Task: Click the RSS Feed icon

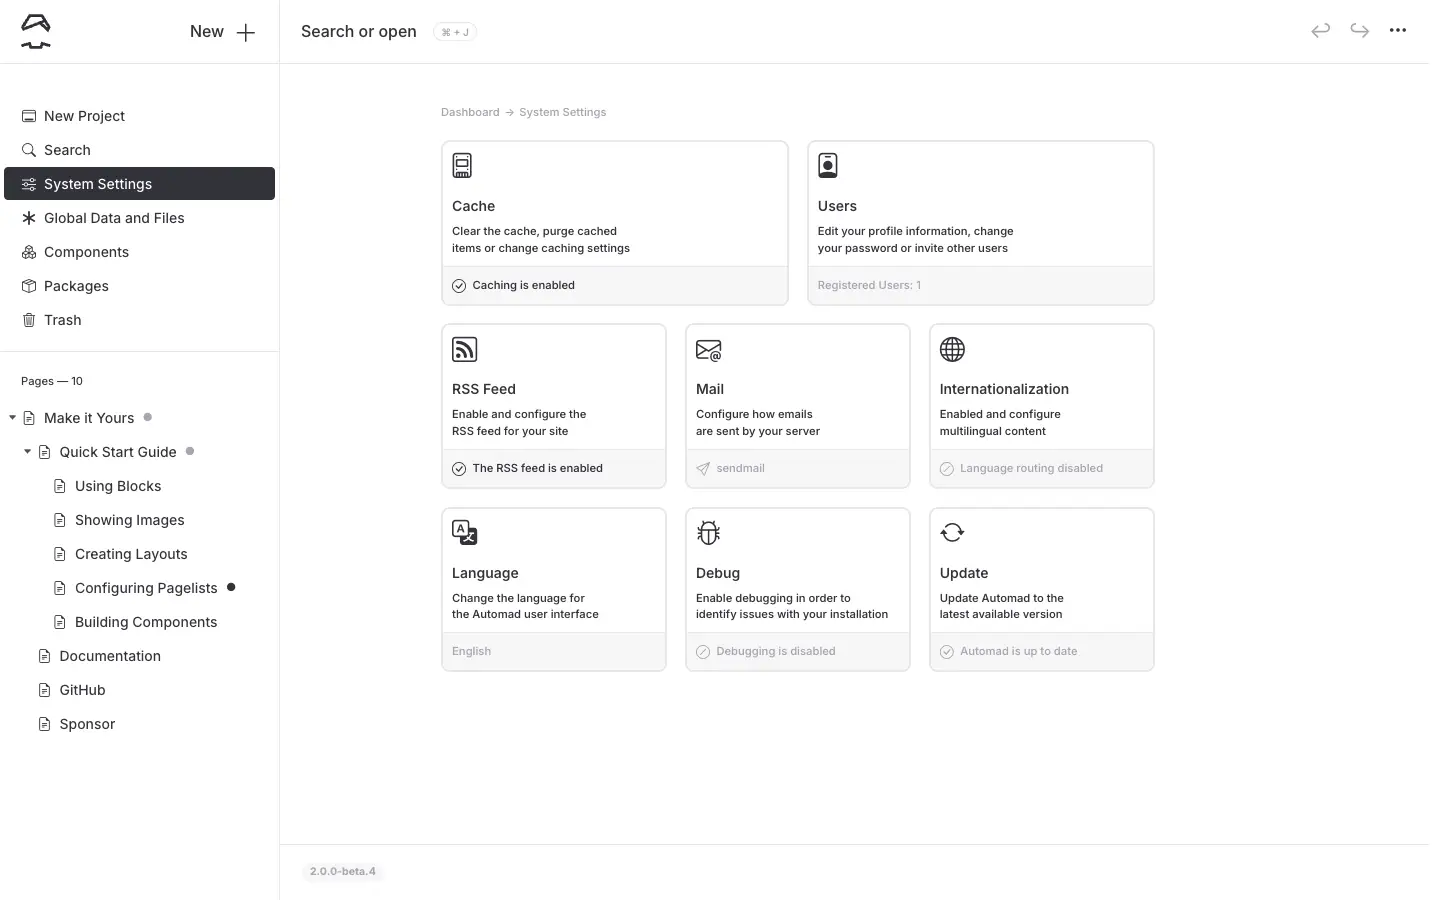Action: tap(464, 349)
